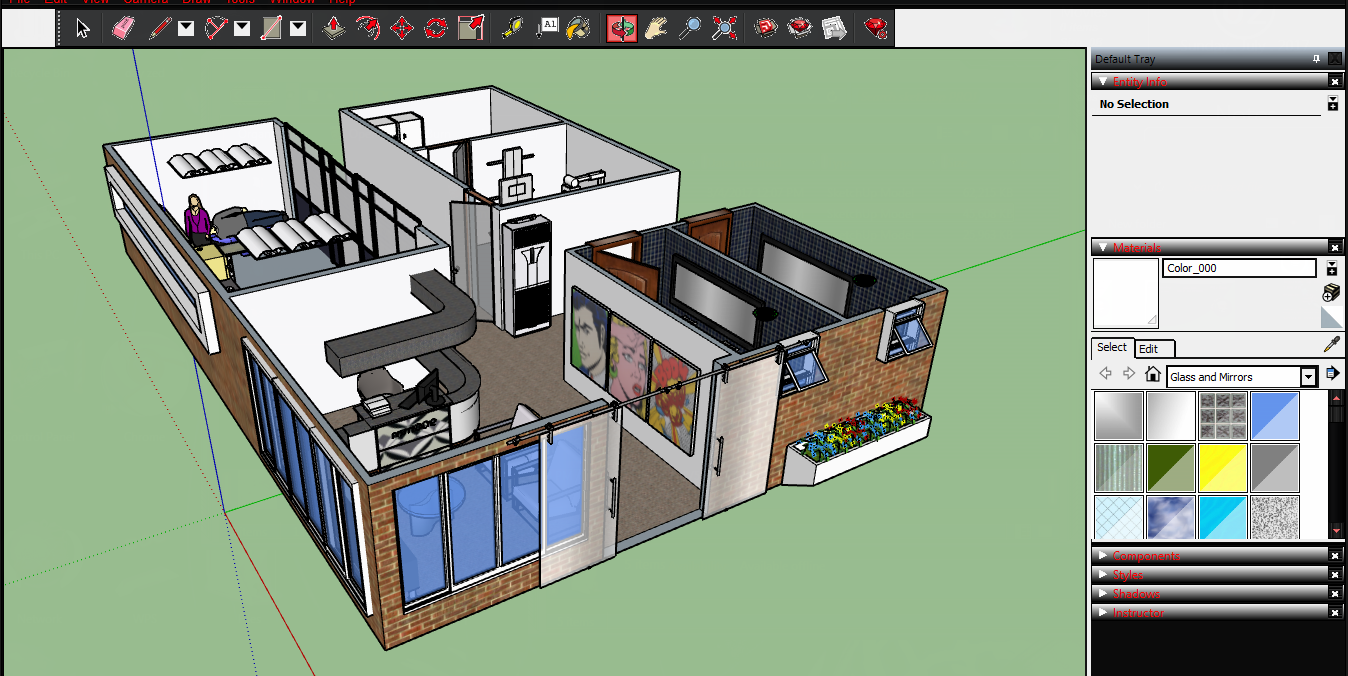The width and height of the screenshot is (1348, 676).
Task: Click the Zoom Extents tool
Action: (x=724, y=28)
